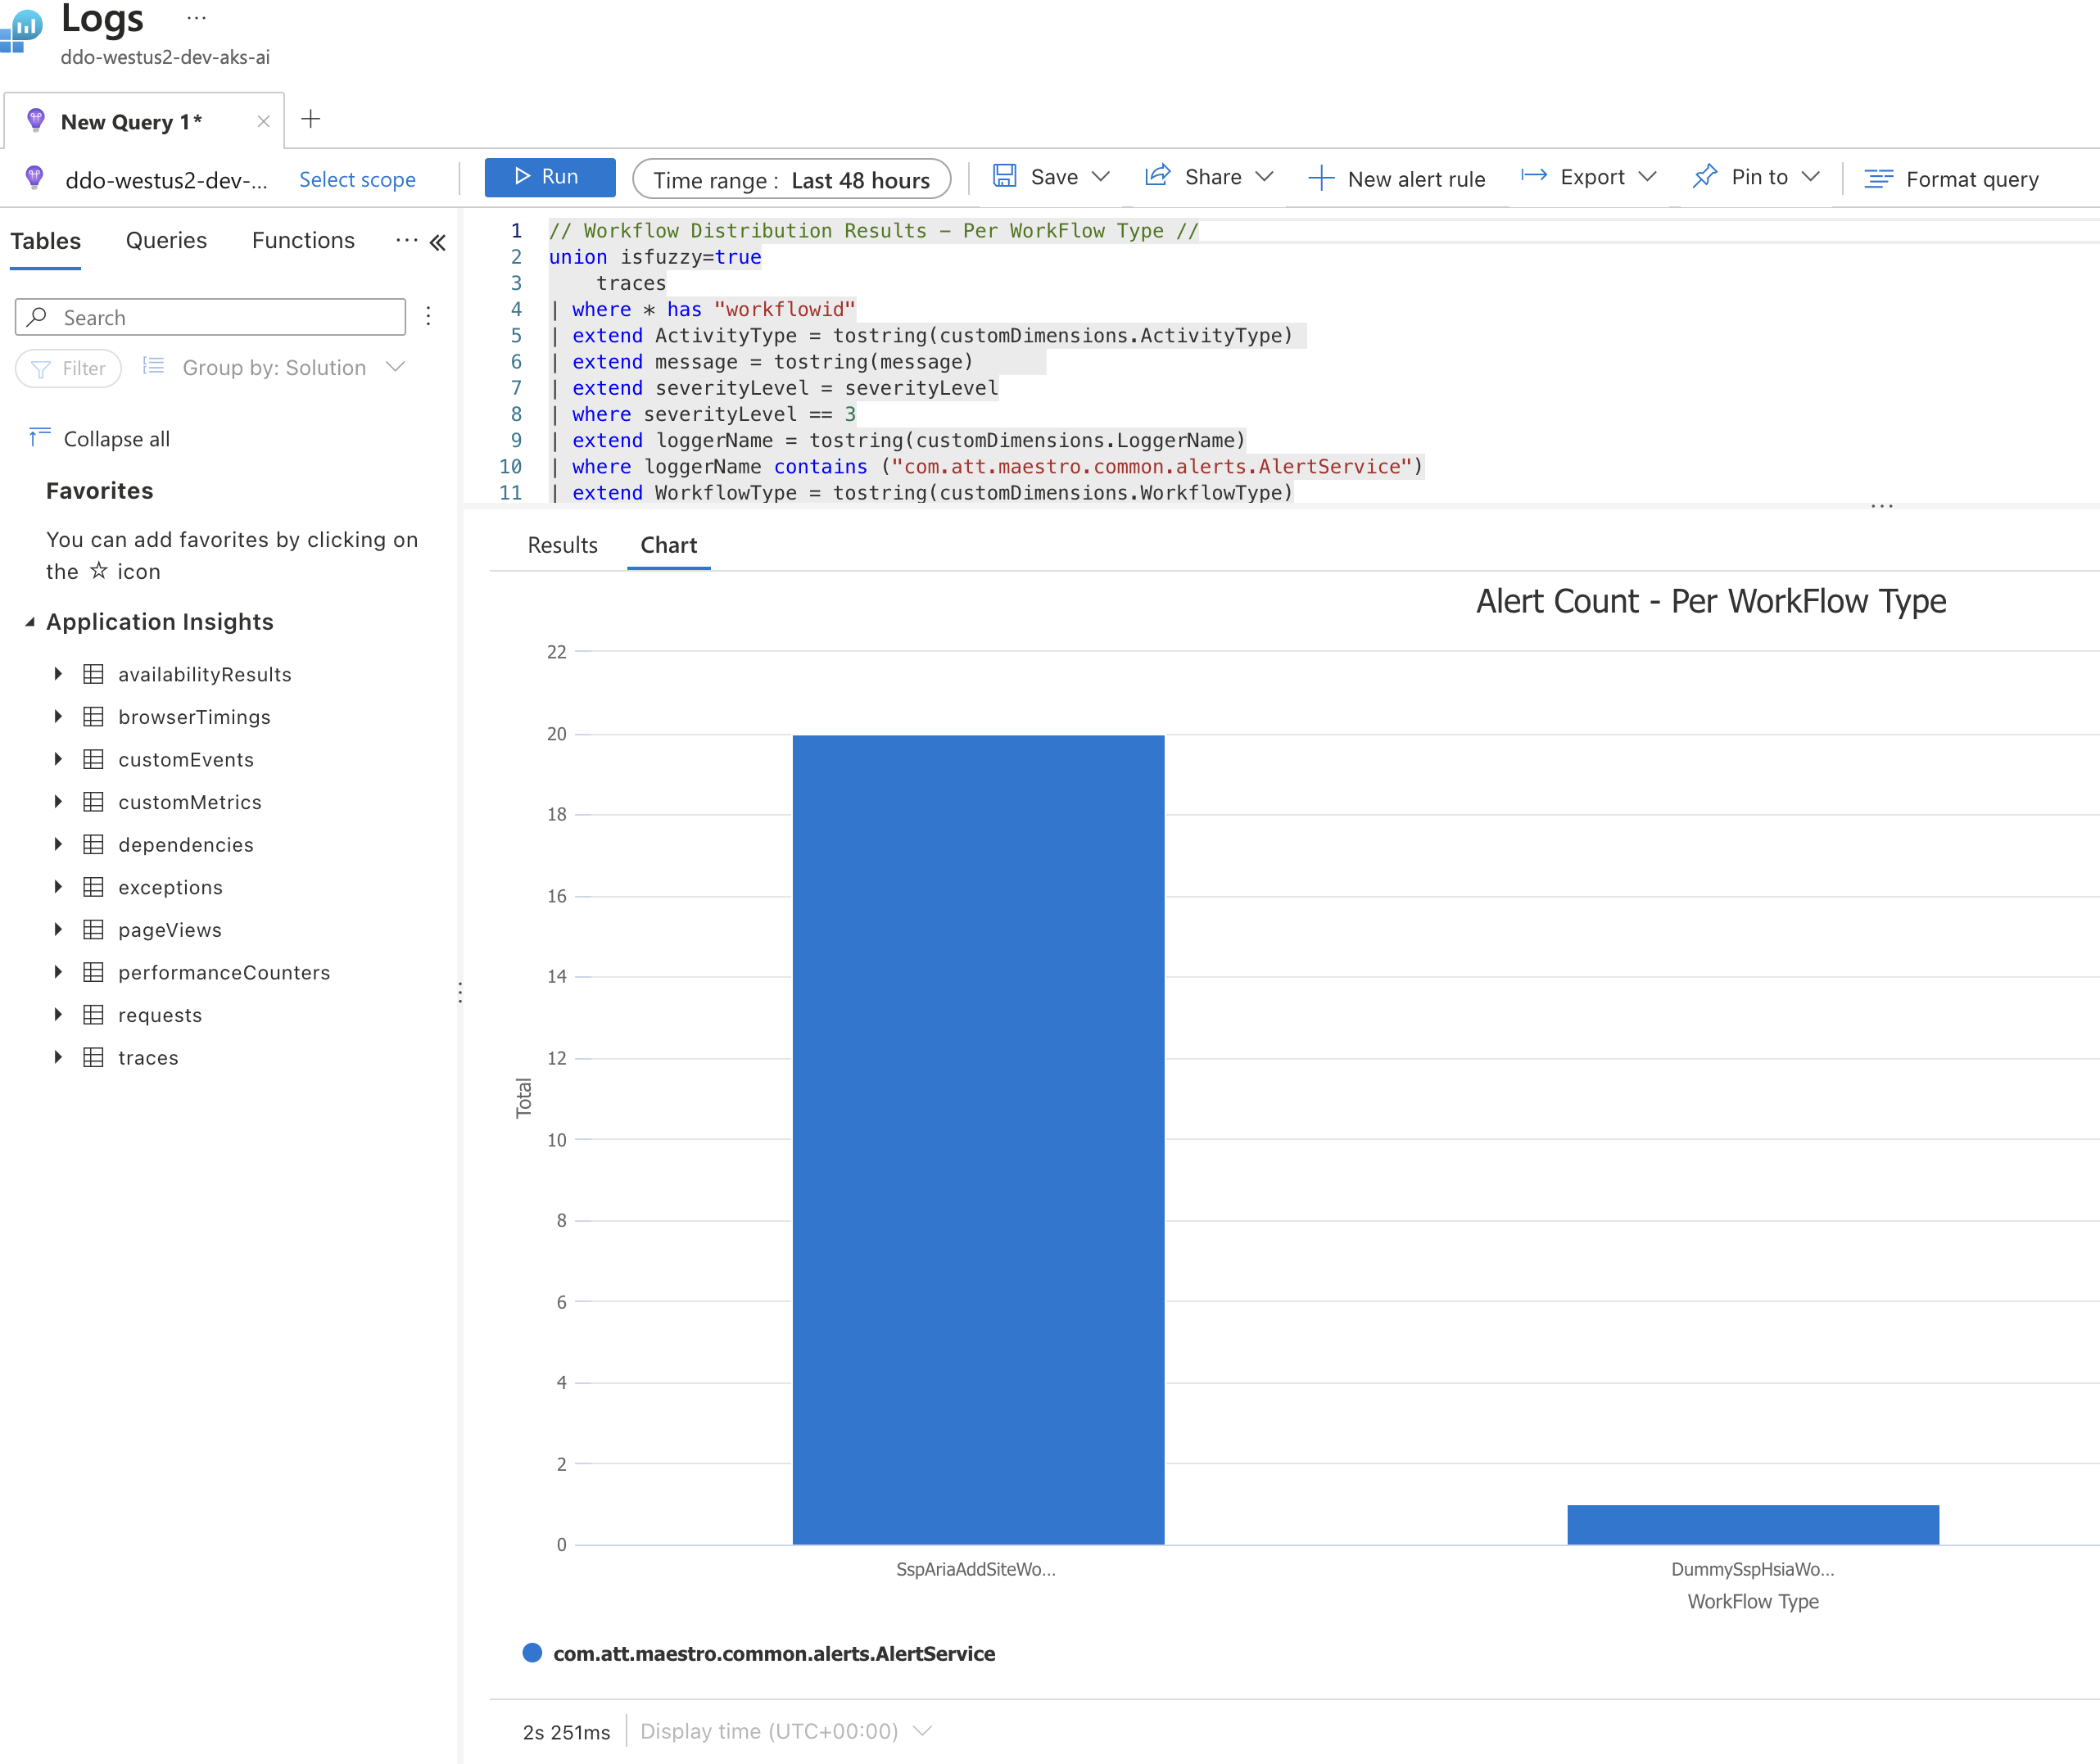Click the editor resize ellipsis handle
2100x1764 pixels.
pos(1882,507)
